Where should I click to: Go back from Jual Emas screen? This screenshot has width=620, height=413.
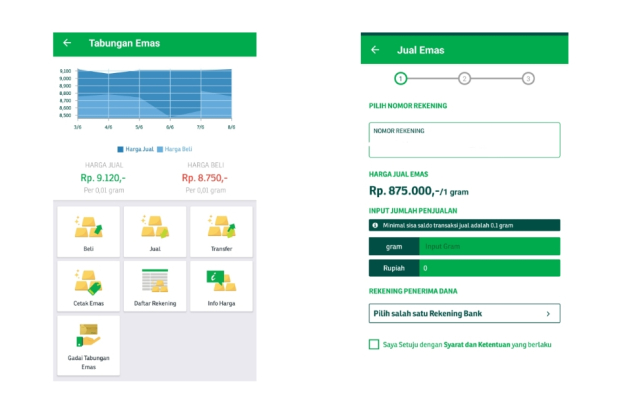click(375, 49)
